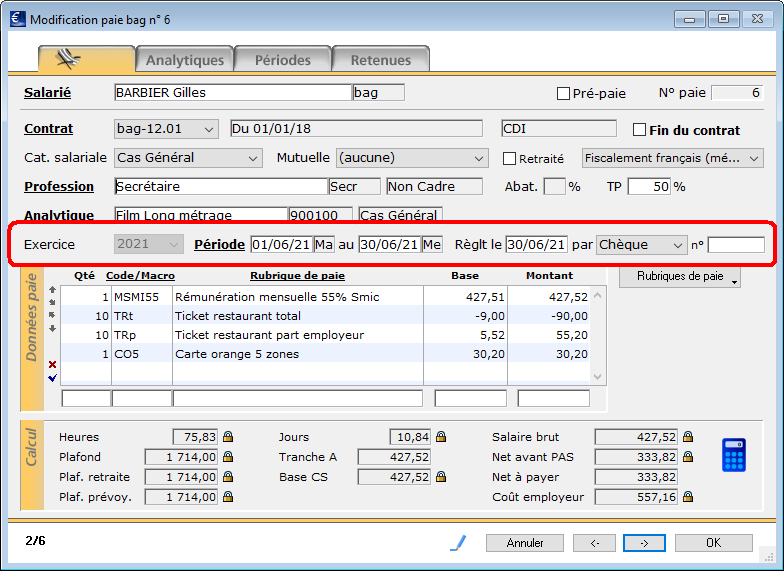784x571 pixels.
Task: Toggle the lock beside Plaf. prévoy.
Action: click(x=228, y=496)
